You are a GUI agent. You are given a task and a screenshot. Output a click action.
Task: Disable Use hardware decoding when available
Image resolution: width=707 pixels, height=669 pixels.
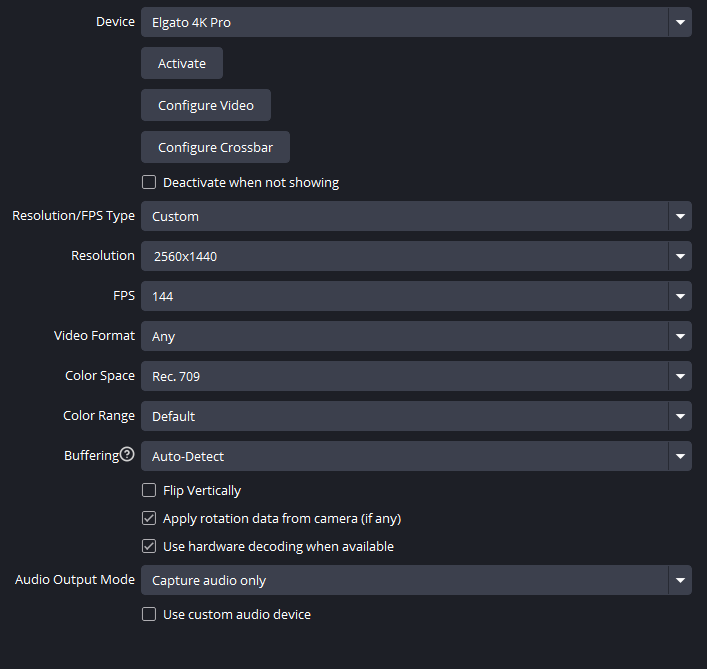pos(149,547)
